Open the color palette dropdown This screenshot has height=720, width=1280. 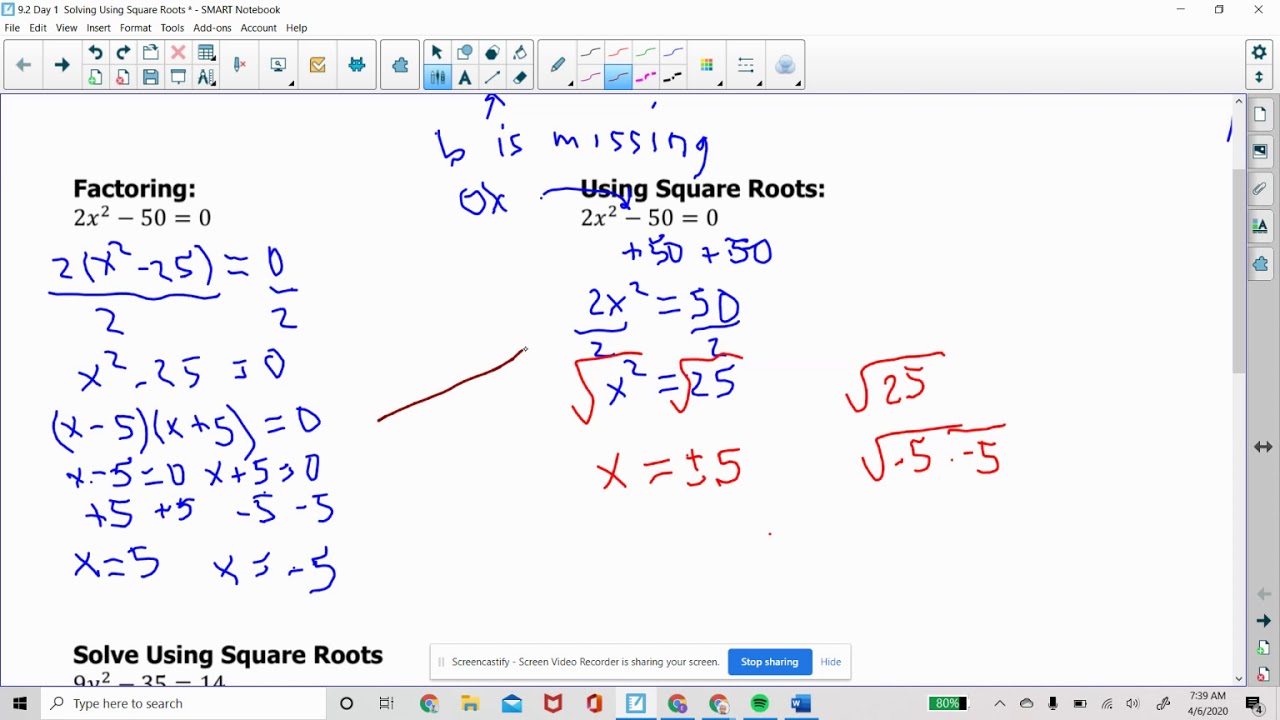pyautogui.click(x=709, y=65)
